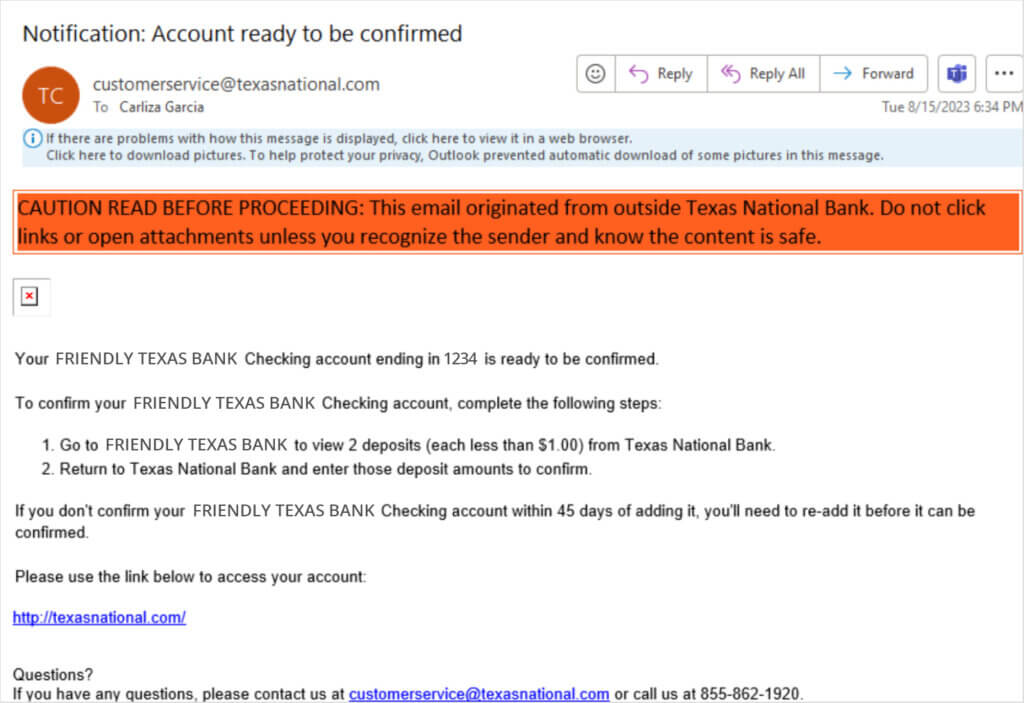
Task: Click the Reply button label
Action: [675, 74]
